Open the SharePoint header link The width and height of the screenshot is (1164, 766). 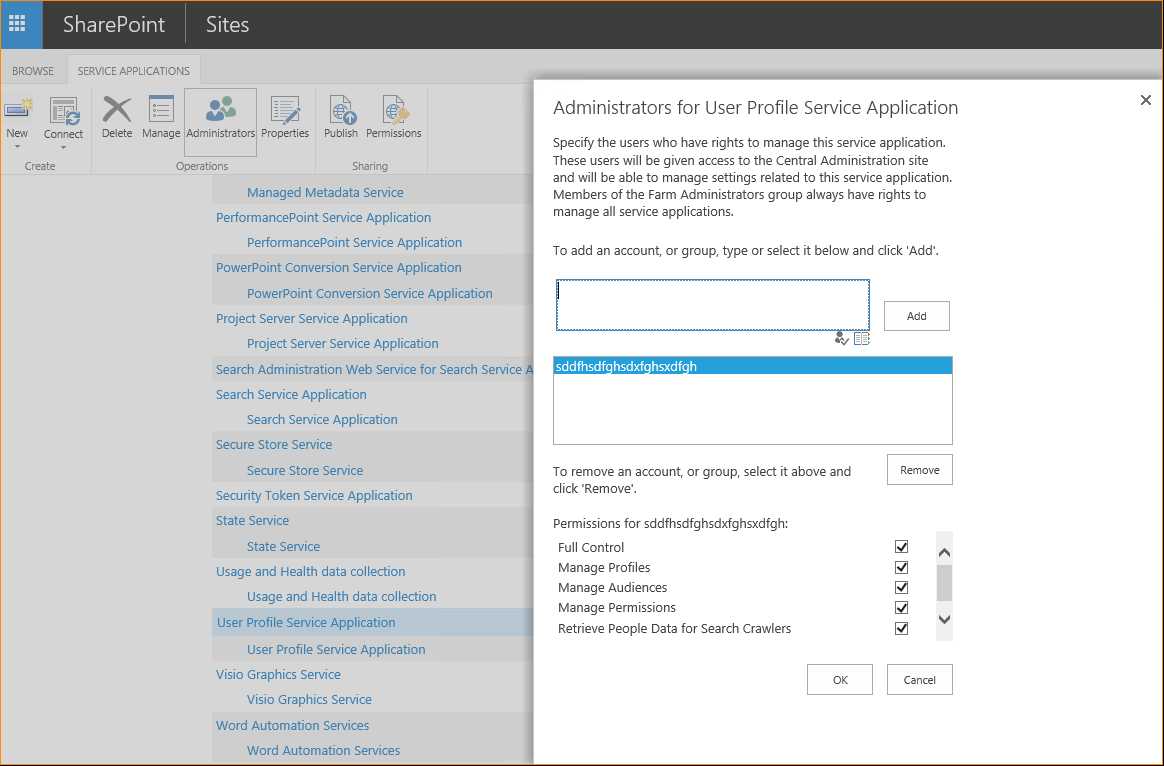[x=114, y=24]
